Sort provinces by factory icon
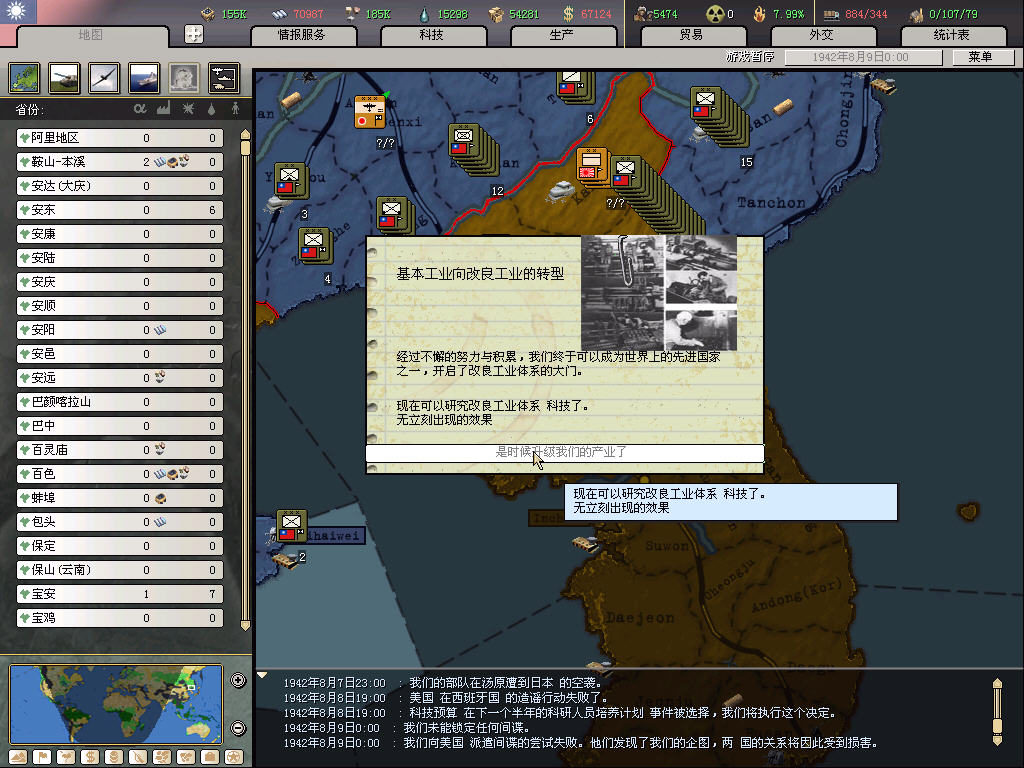 (x=163, y=108)
